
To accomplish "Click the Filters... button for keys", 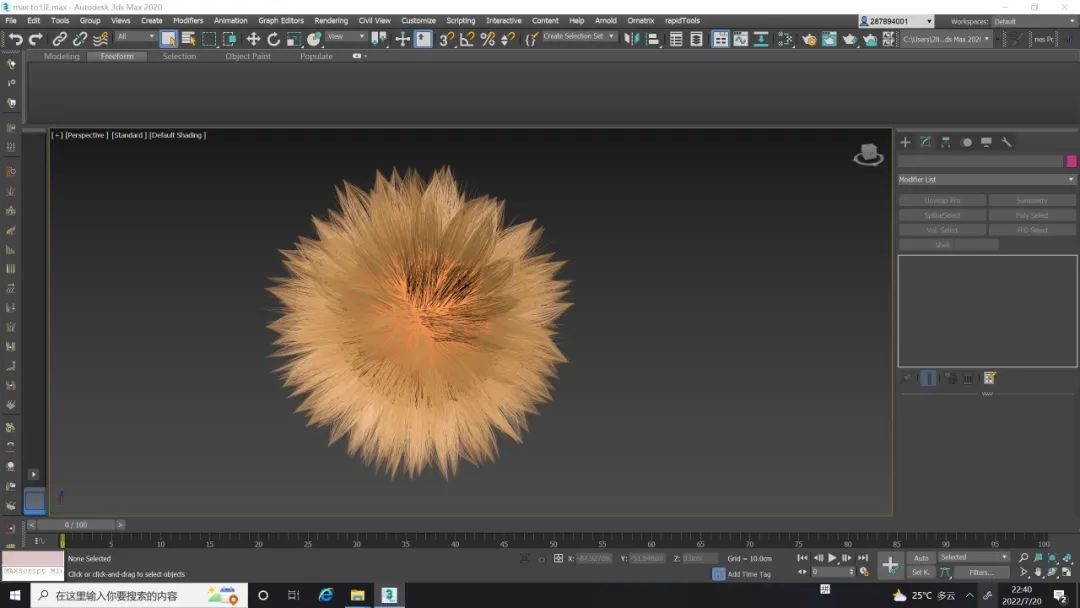I will coord(981,573).
